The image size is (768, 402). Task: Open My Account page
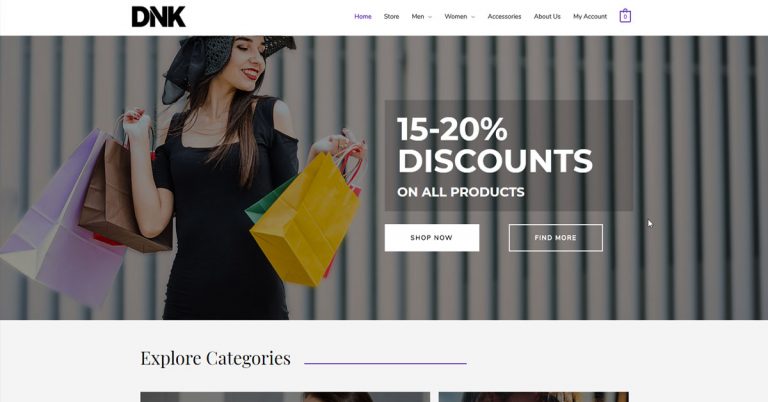point(590,17)
